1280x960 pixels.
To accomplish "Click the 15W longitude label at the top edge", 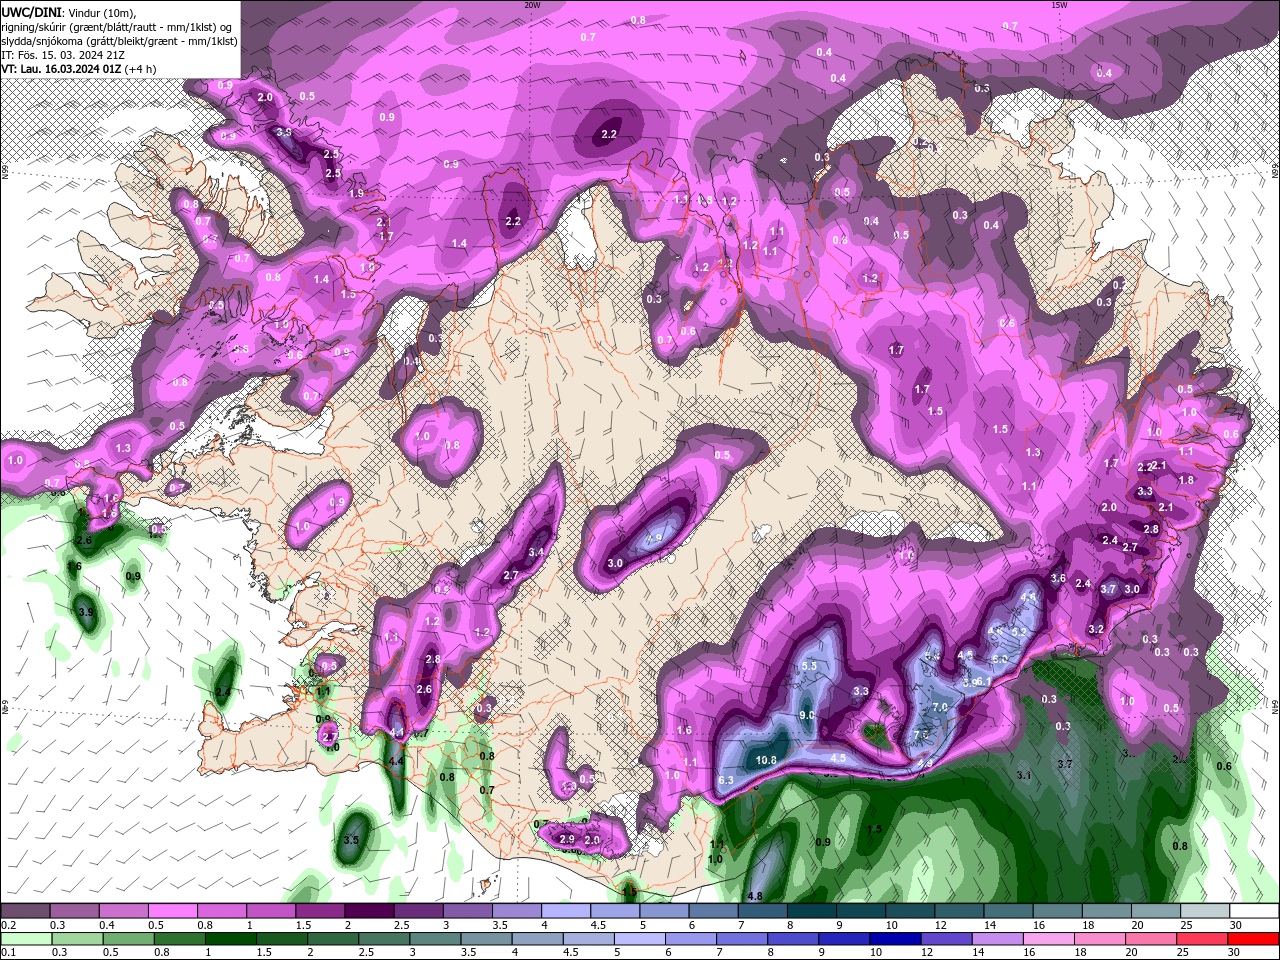I will point(1059,5).
